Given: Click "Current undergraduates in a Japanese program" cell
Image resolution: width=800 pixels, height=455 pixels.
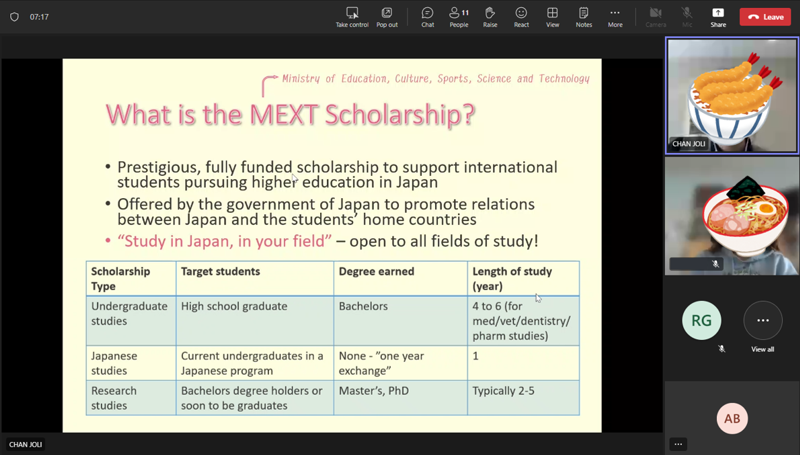Looking at the screenshot, I should [x=255, y=363].
